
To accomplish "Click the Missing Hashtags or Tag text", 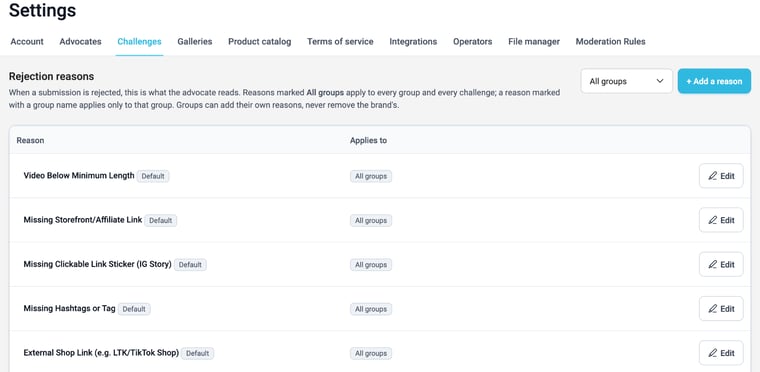I will point(69,308).
